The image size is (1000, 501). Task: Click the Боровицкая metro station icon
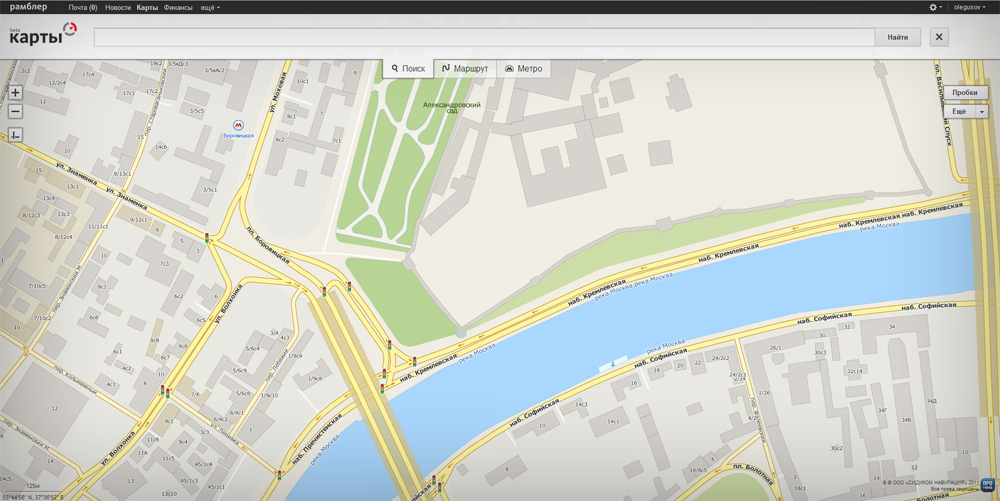pos(238,126)
